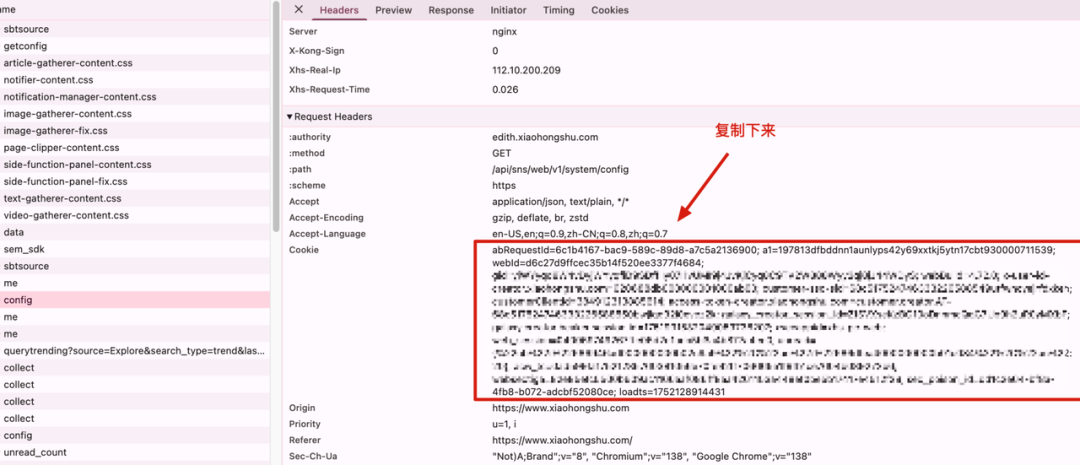Select image-gatherer-fix.css request
The height and width of the screenshot is (465, 1080).
coord(135,130)
